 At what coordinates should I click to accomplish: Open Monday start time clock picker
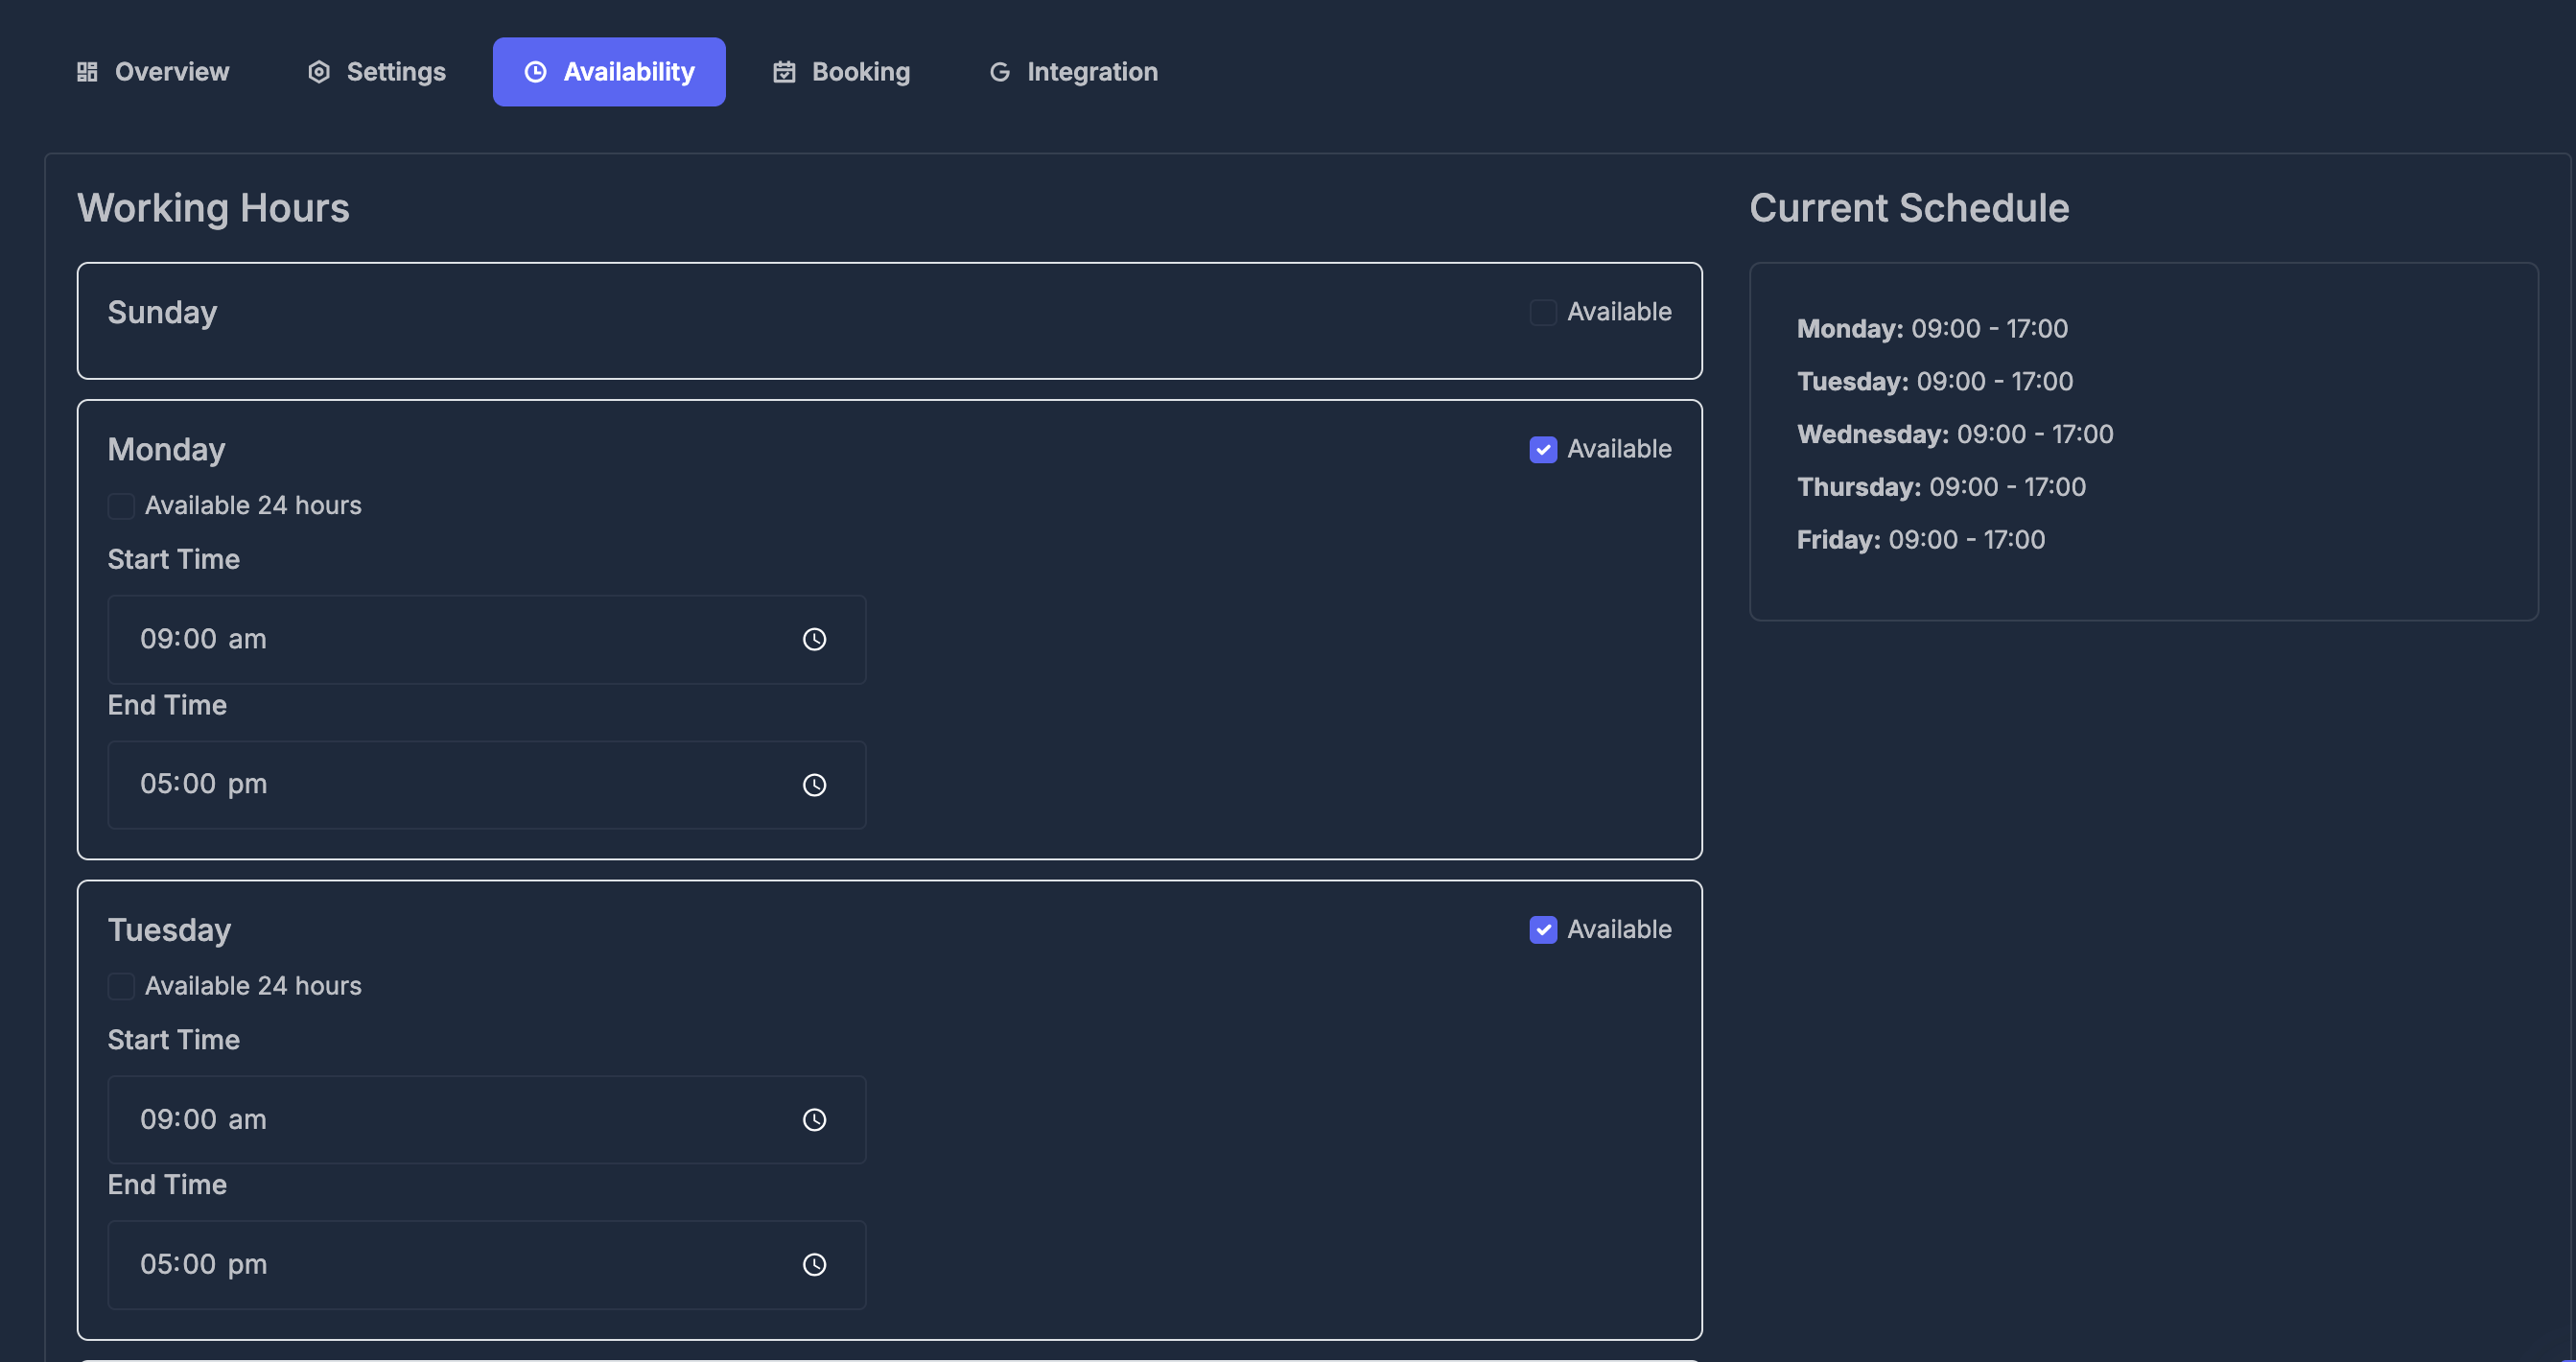[x=814, y=639]
